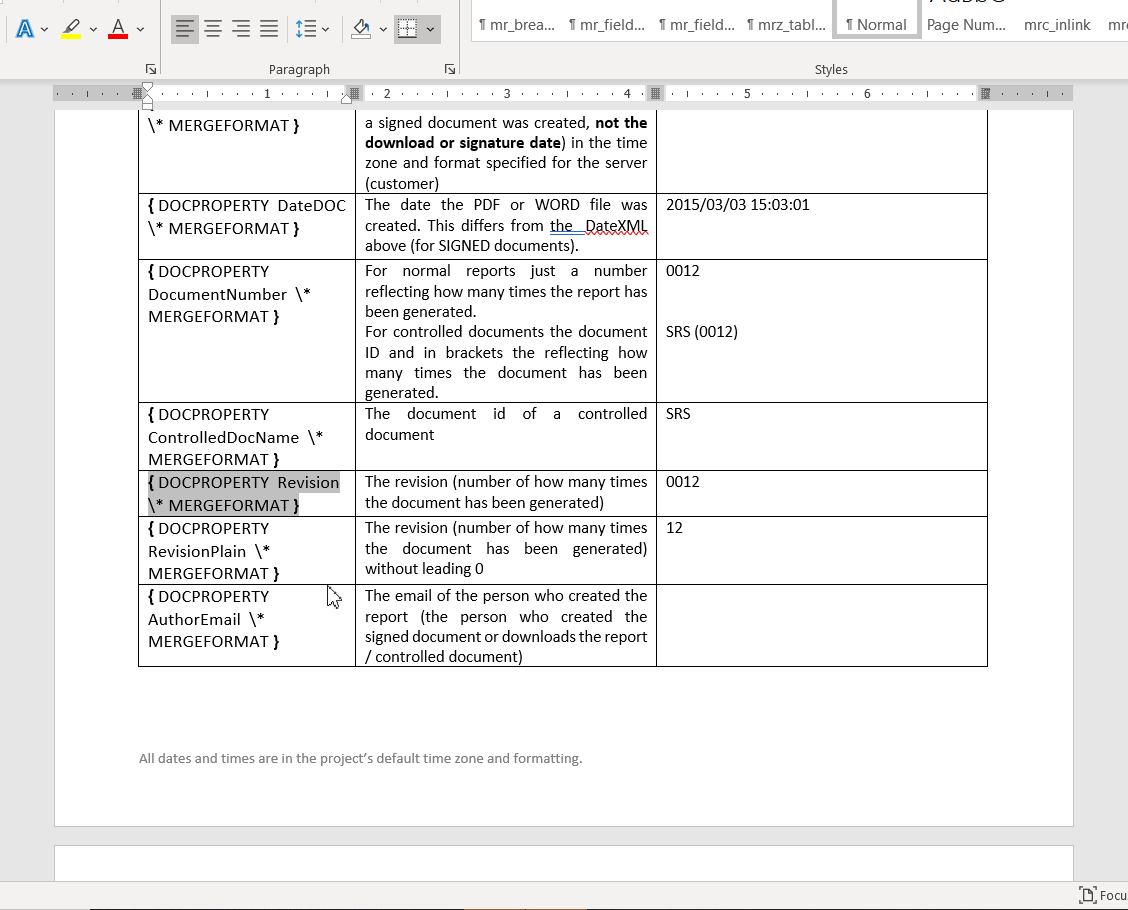Apply the mrc_inlink style
The image size is (1128, 910).
1057,25
